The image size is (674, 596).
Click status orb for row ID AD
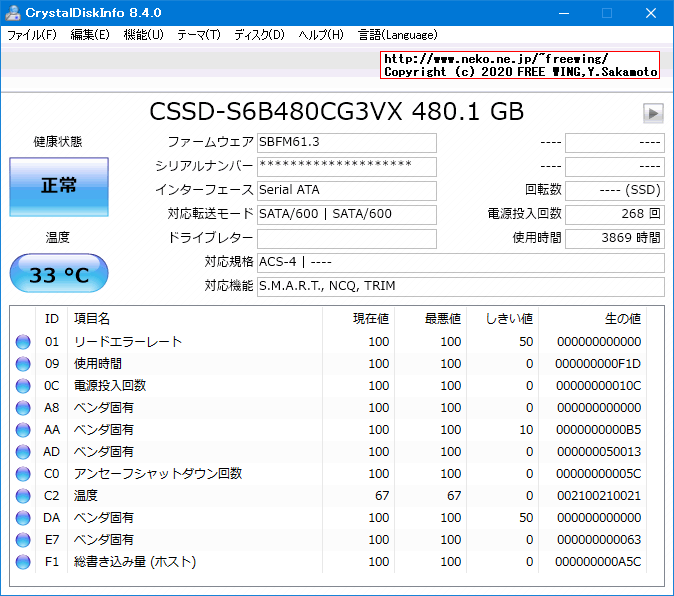click(x=23, y=452)
